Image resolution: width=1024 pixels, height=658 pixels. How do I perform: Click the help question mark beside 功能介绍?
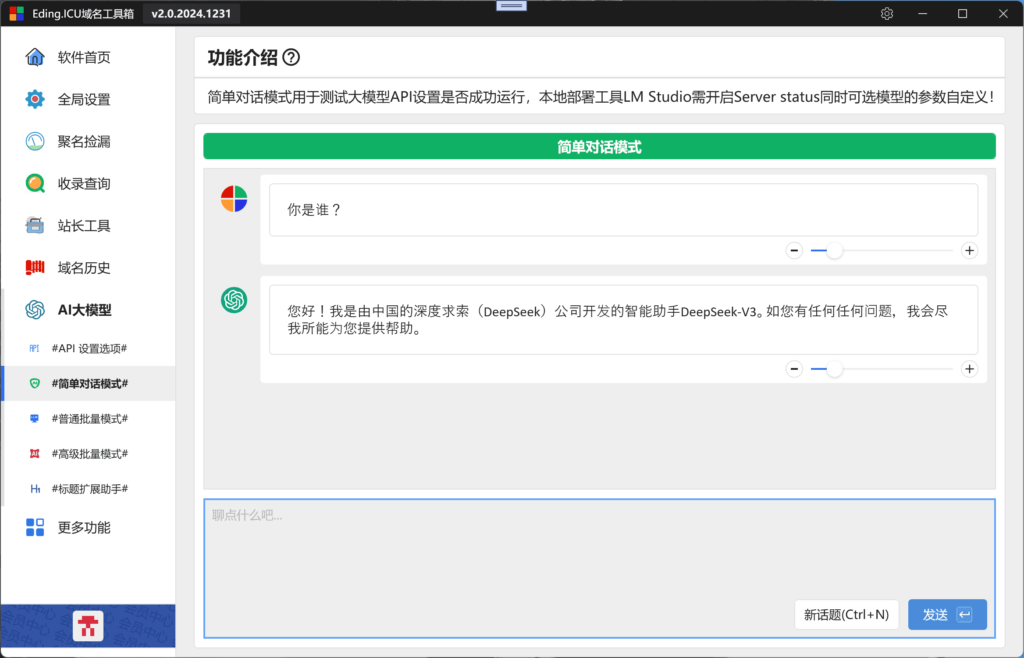tap(291, 57)
